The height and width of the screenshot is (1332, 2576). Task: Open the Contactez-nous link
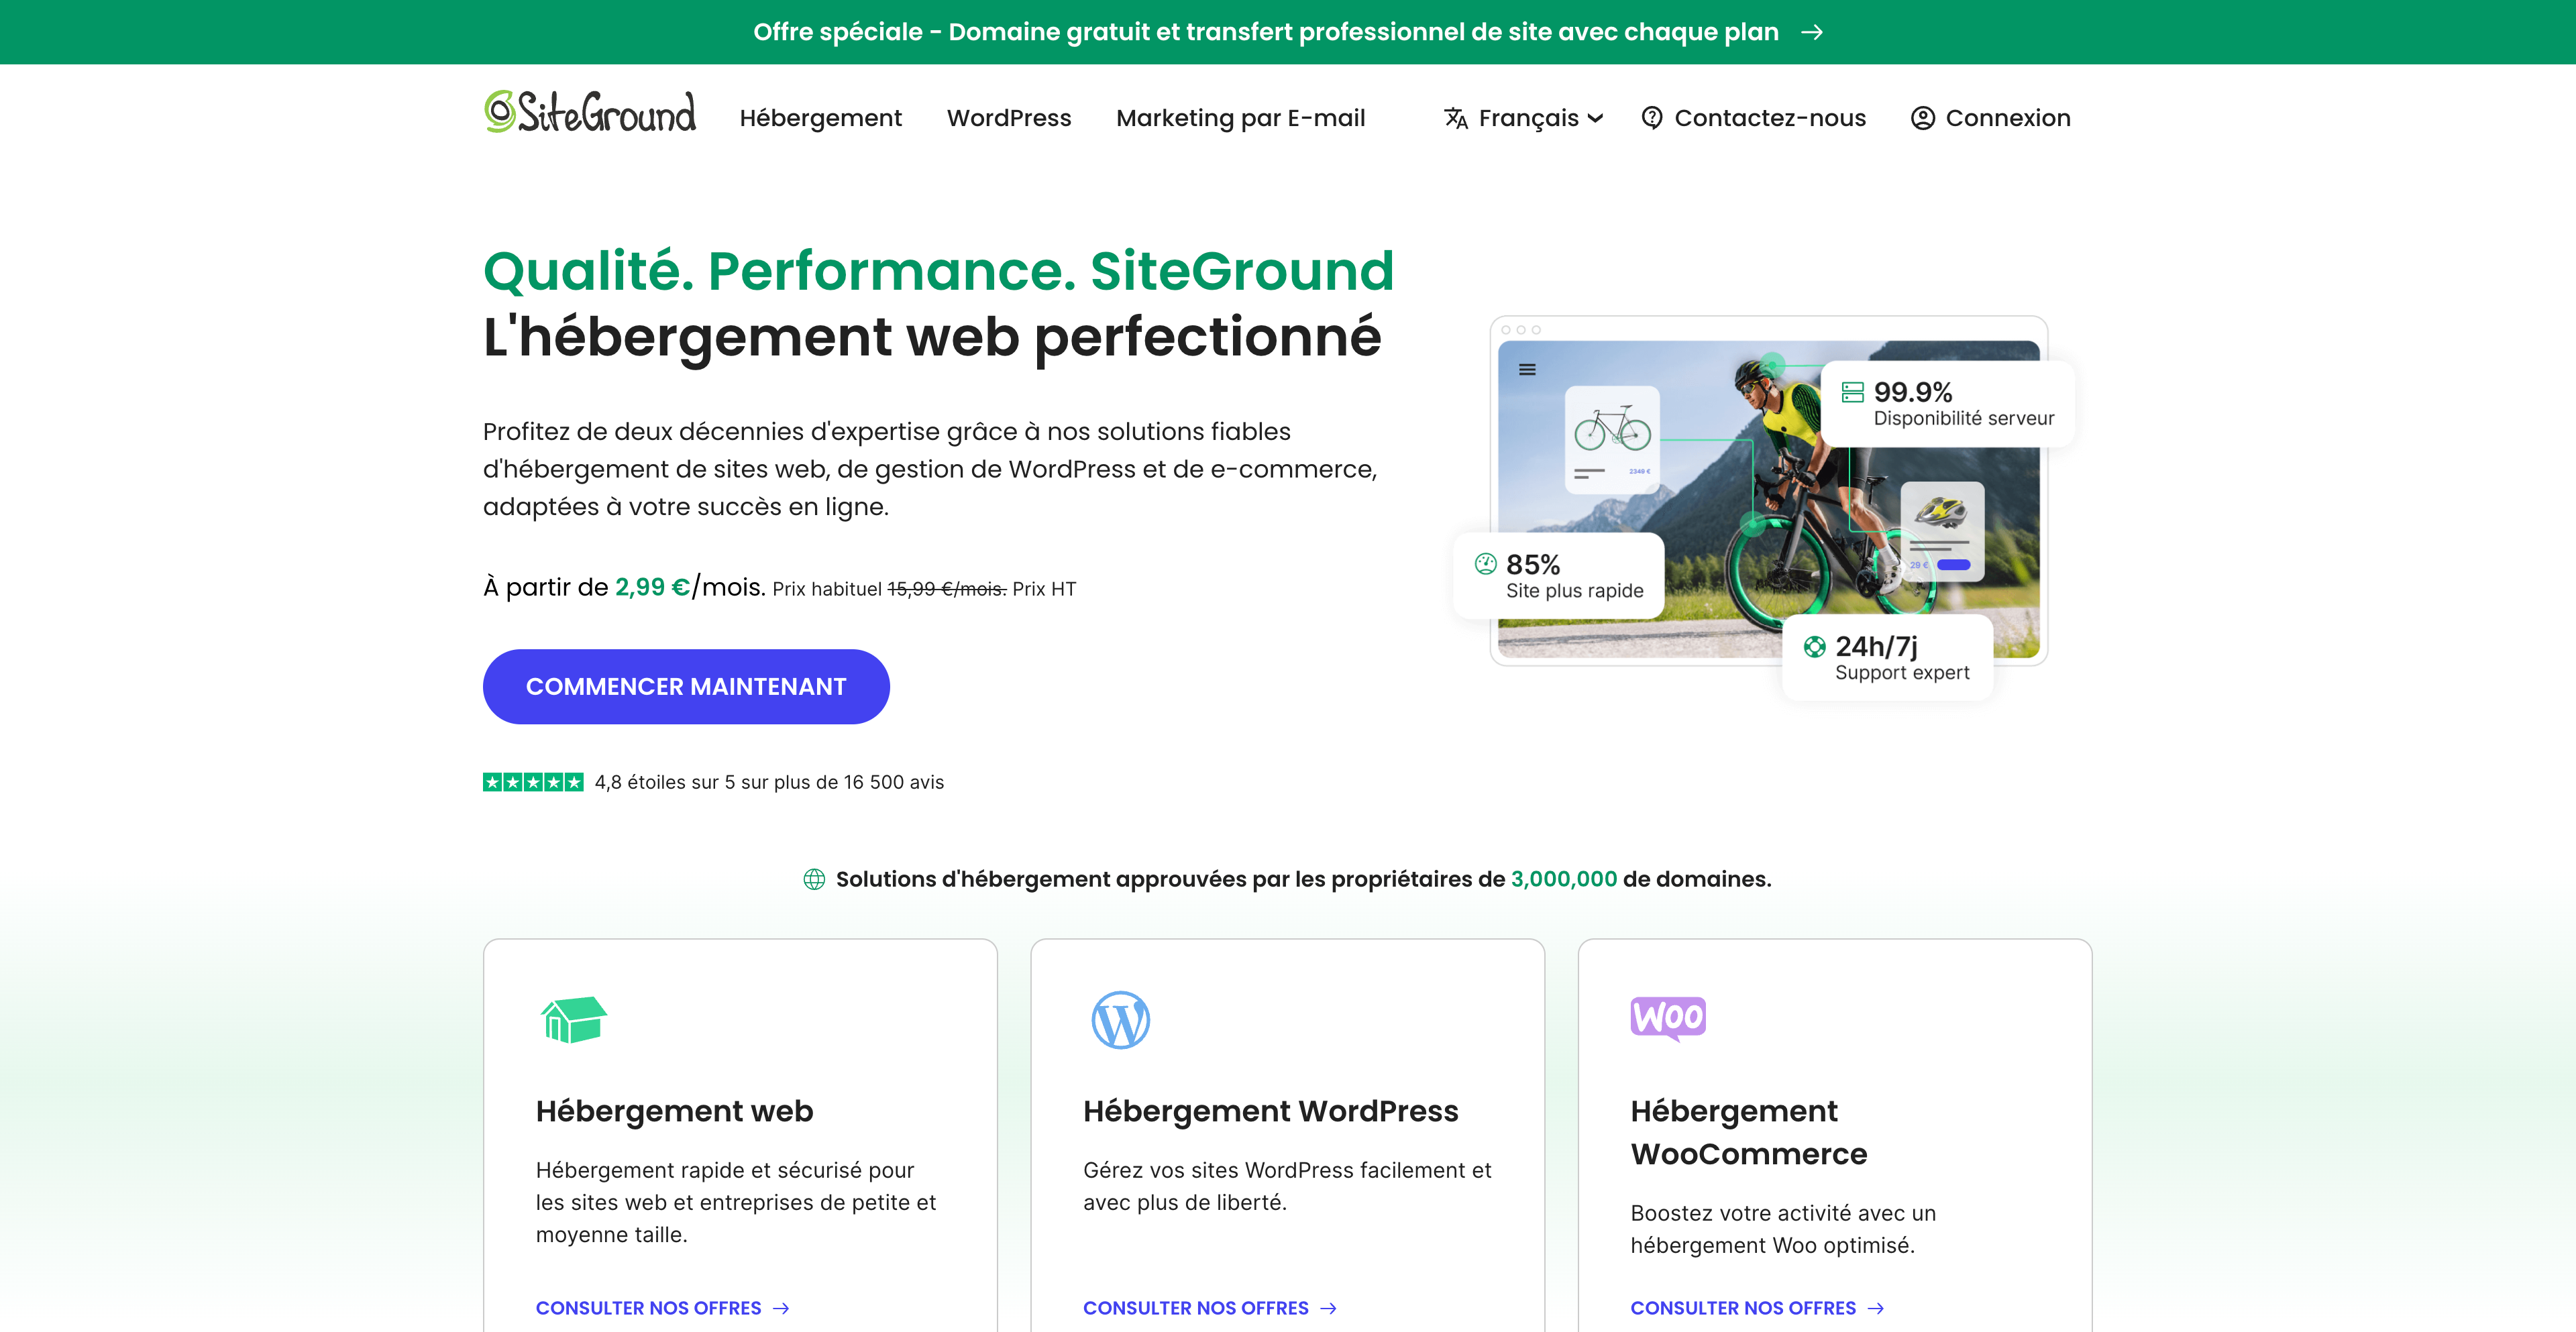click(x=1753, y=118)
